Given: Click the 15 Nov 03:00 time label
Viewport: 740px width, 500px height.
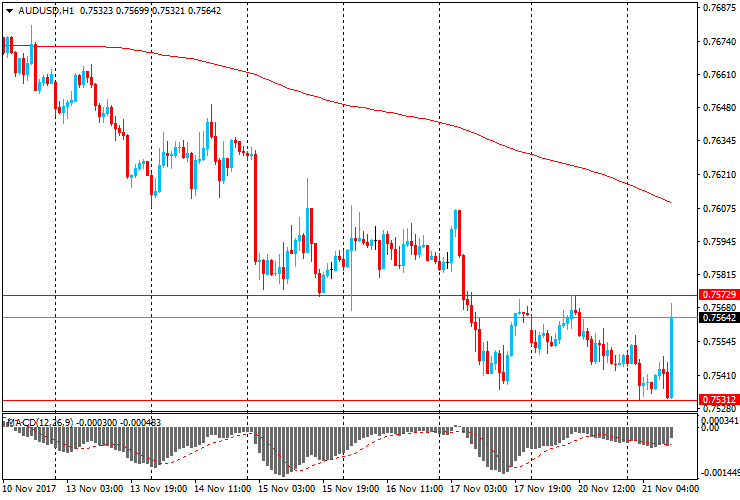Looking at the screenshot, I should (286, 488).
